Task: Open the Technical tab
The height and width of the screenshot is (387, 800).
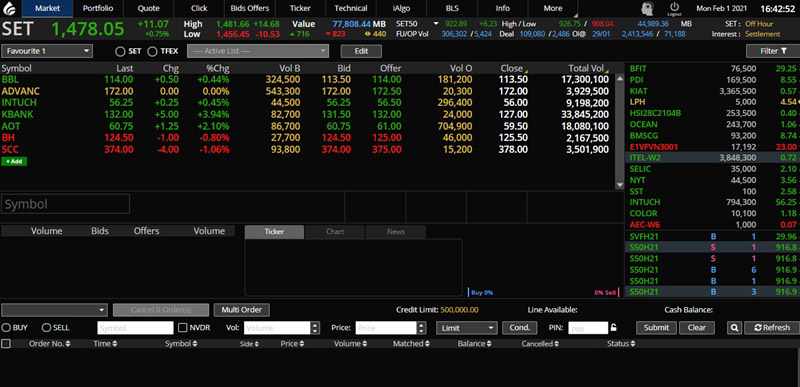Action: click(351, 8)
